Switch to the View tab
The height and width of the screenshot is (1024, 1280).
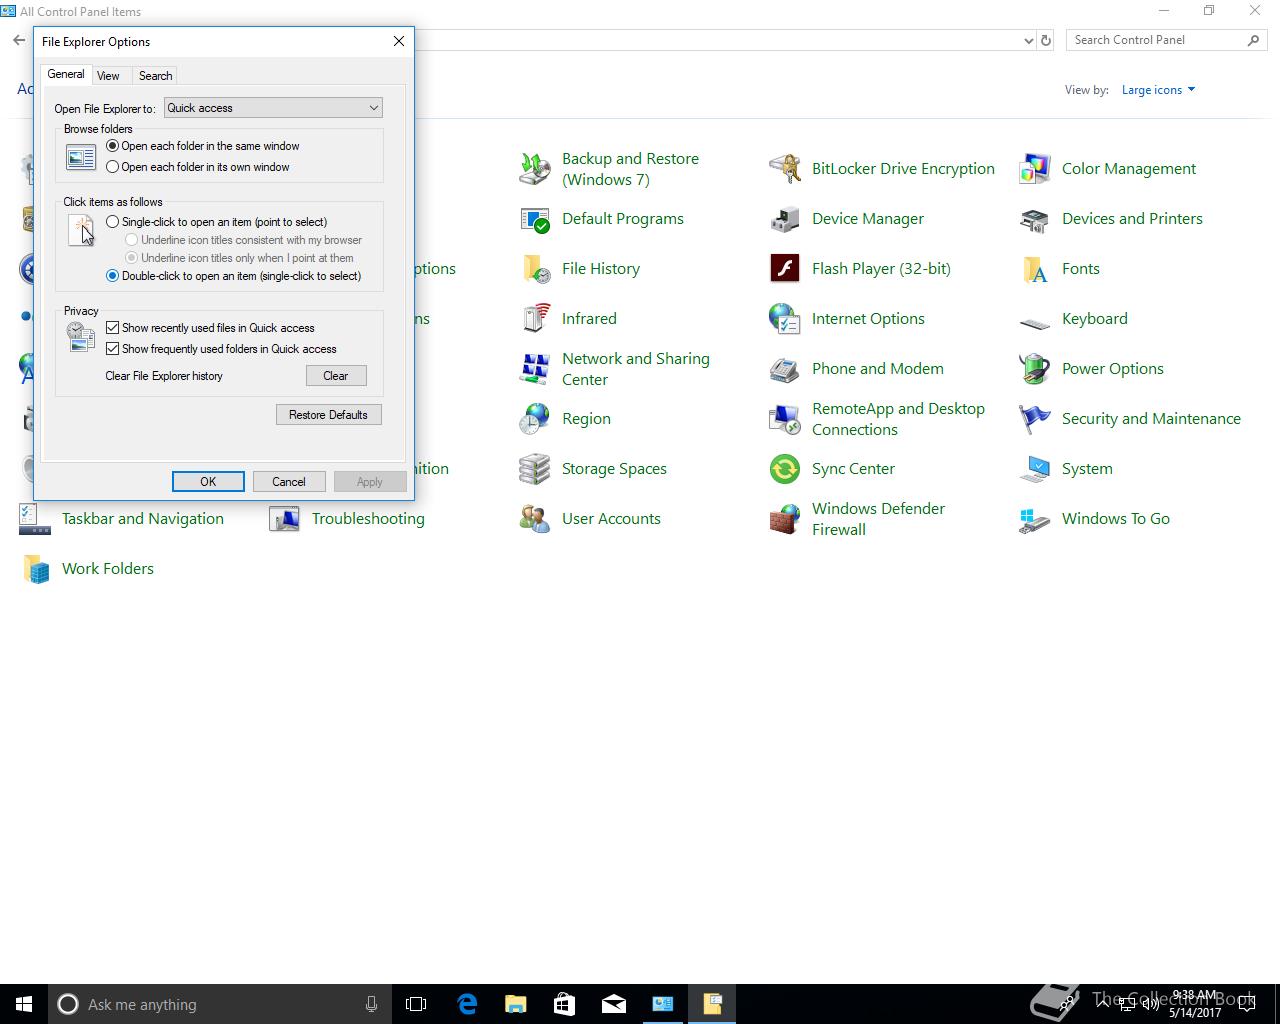point(108,76)
